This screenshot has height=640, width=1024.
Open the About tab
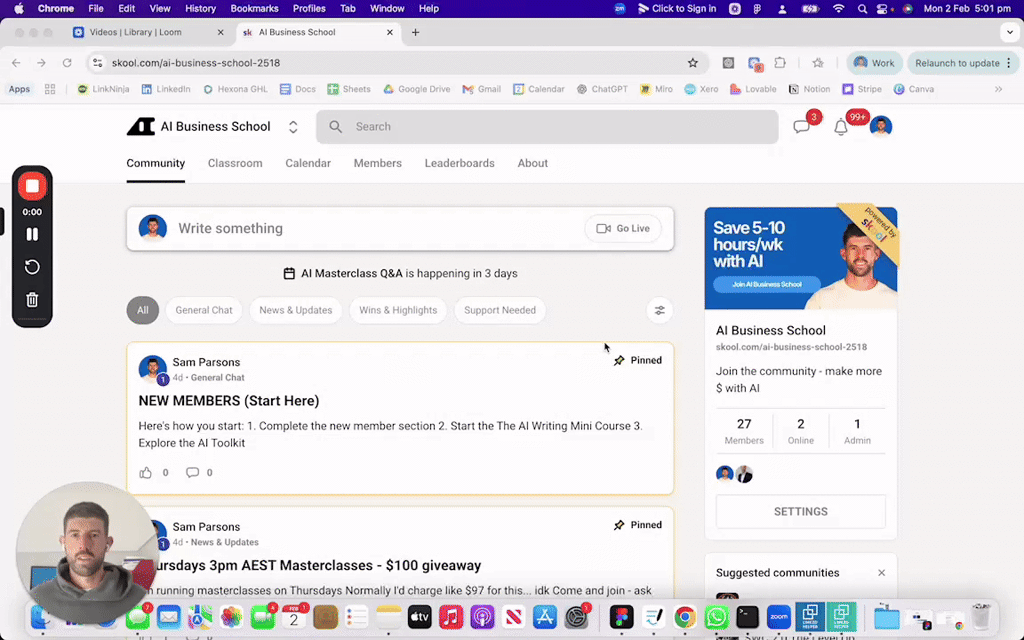(532, 163)
